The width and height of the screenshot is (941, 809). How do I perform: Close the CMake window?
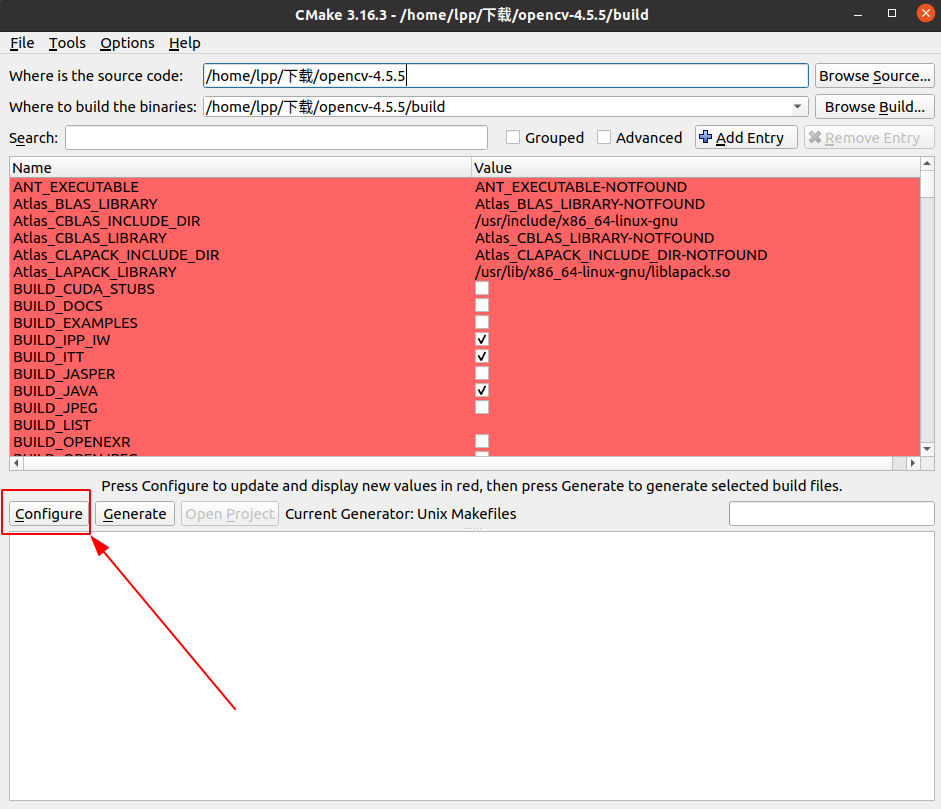tap(926, 13)
